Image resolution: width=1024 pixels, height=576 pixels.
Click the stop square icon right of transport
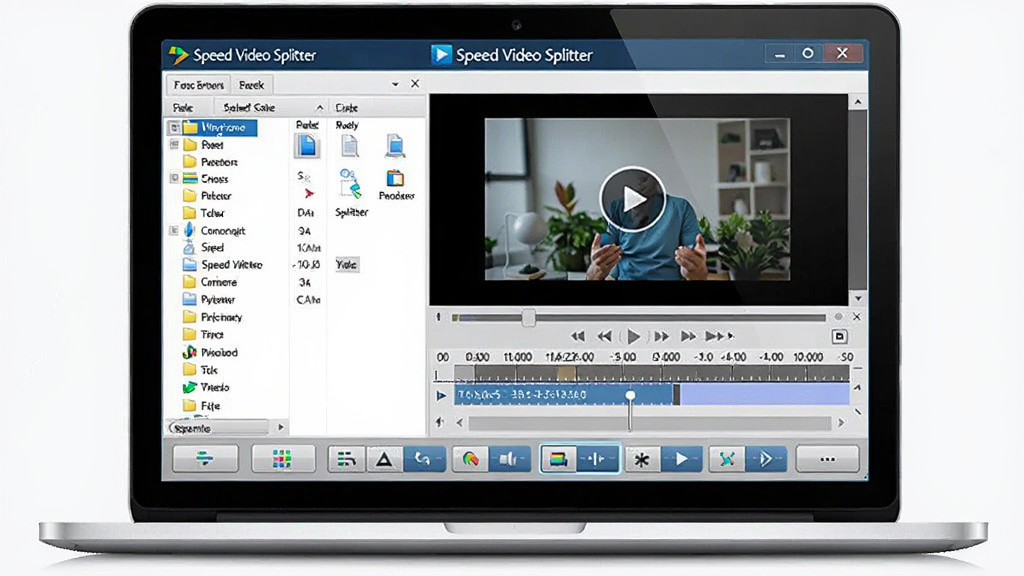(x=839, y=336)
